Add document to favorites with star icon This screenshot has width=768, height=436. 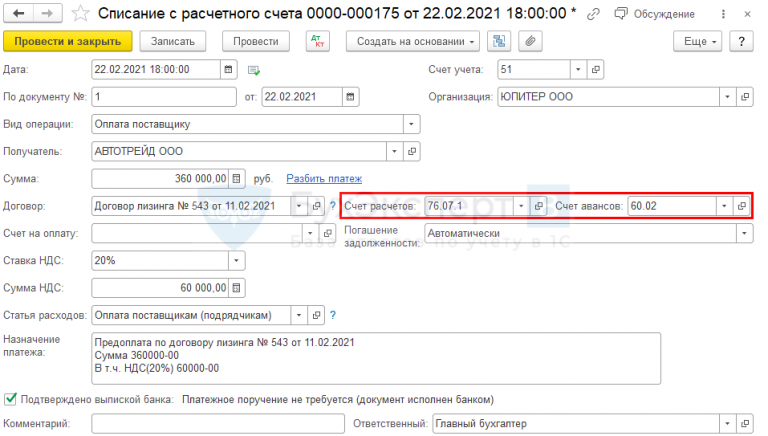pos(81,14)
